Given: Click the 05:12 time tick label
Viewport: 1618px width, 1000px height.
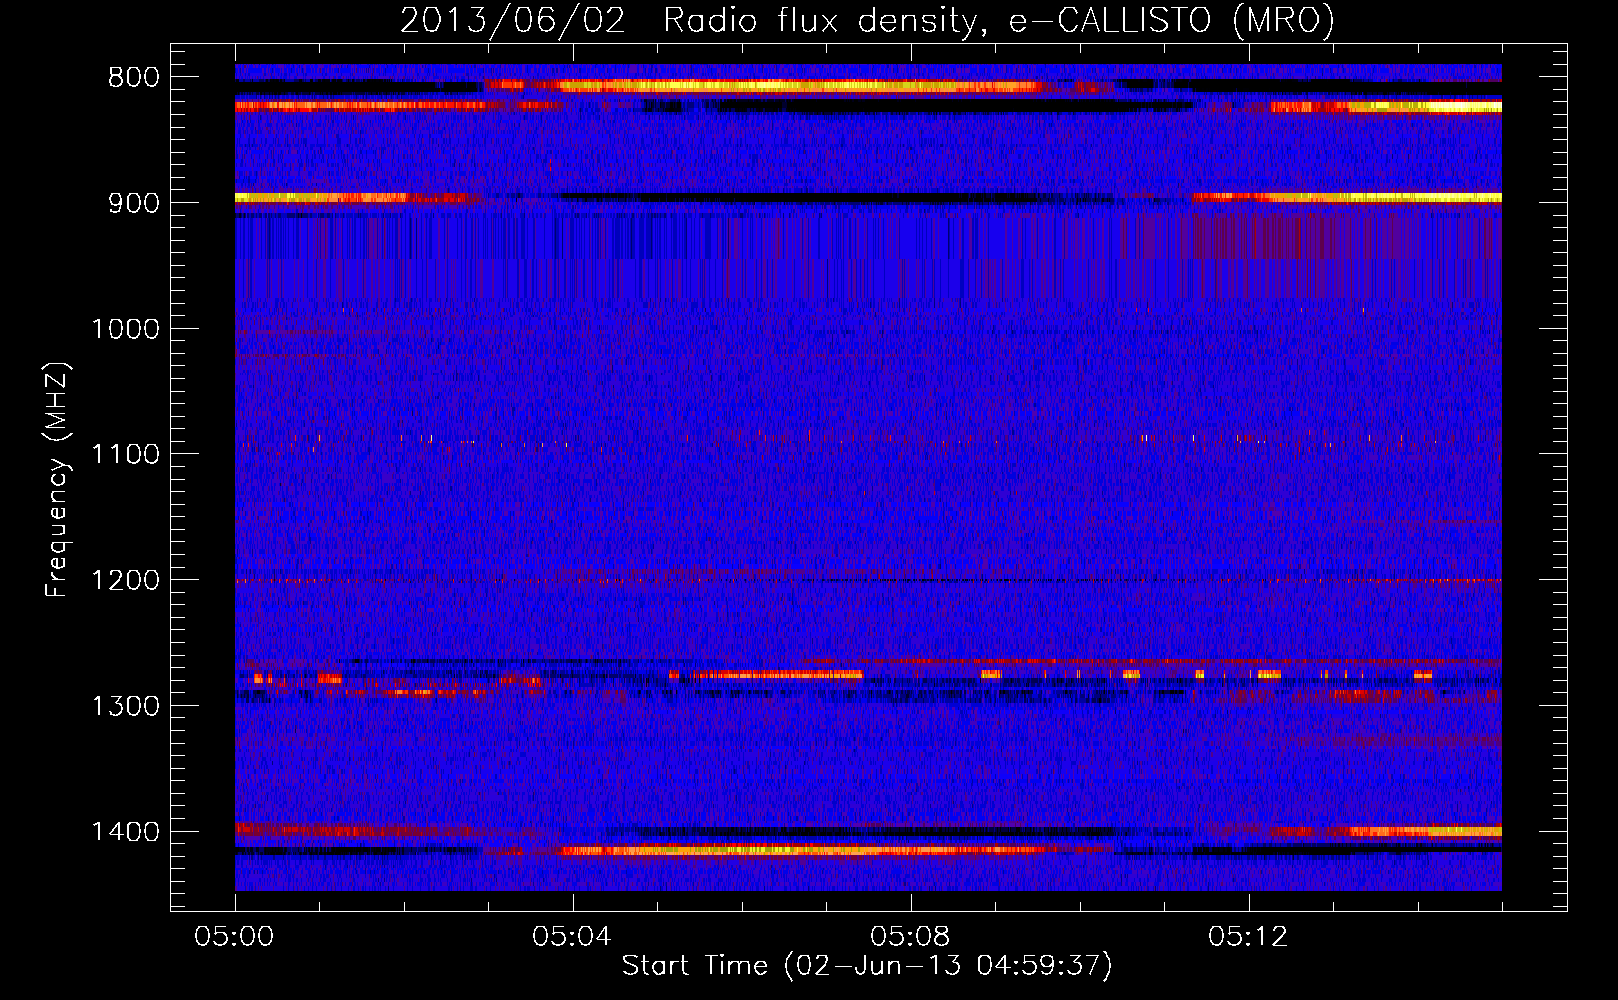Looking at the screenshot, I should coord(1248,937).
